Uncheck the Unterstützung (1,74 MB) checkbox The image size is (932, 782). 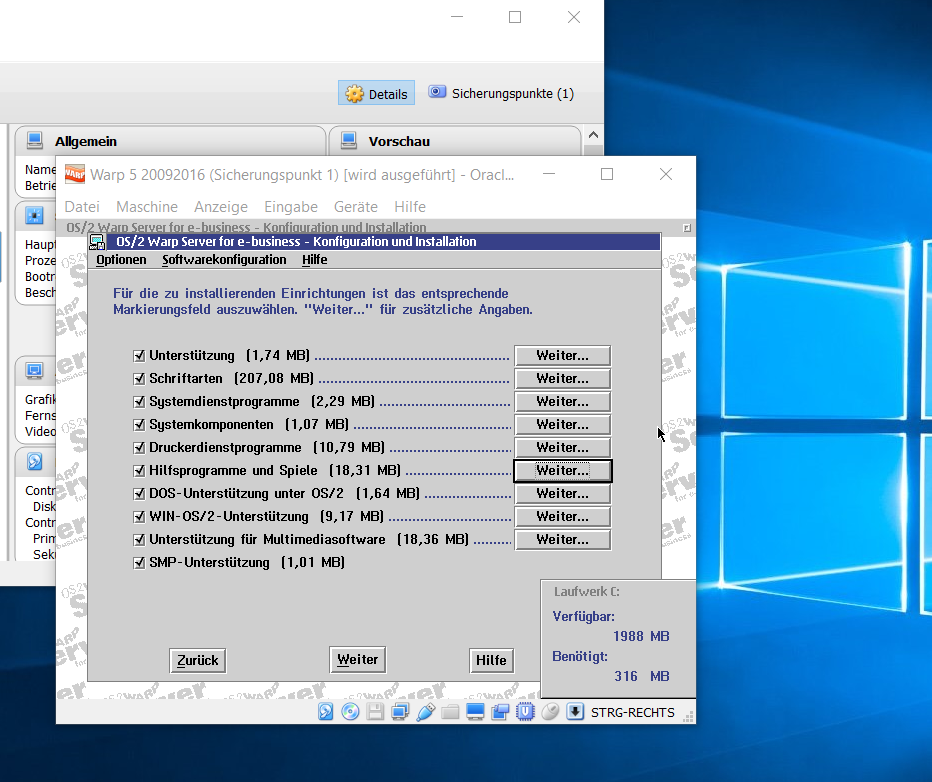pyautogui.click(x=139, y=356)
